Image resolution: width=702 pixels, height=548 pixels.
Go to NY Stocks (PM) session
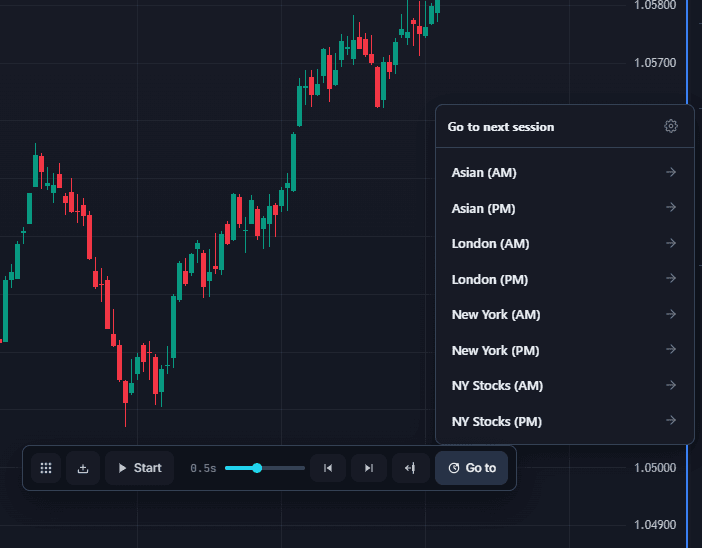[x=565, y=421]
